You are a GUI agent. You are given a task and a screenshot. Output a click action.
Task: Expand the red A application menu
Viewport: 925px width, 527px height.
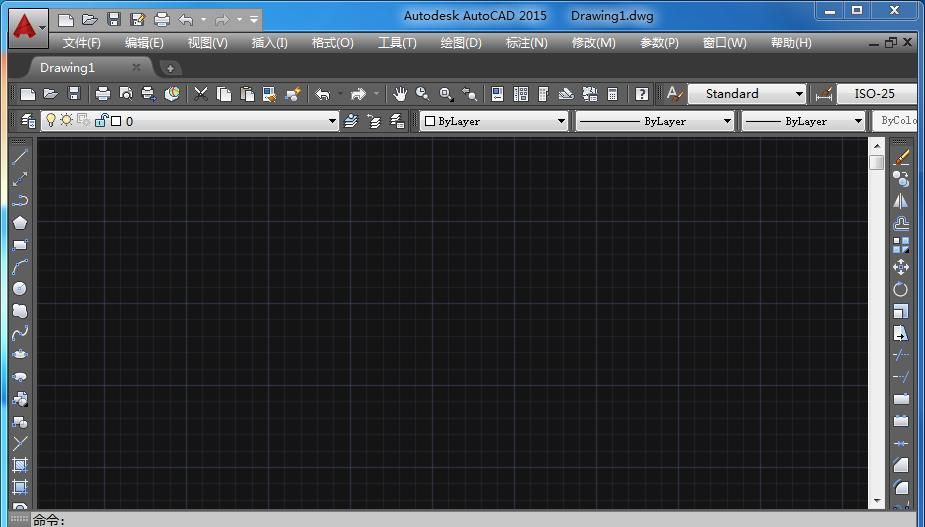(x=28, y=28)
